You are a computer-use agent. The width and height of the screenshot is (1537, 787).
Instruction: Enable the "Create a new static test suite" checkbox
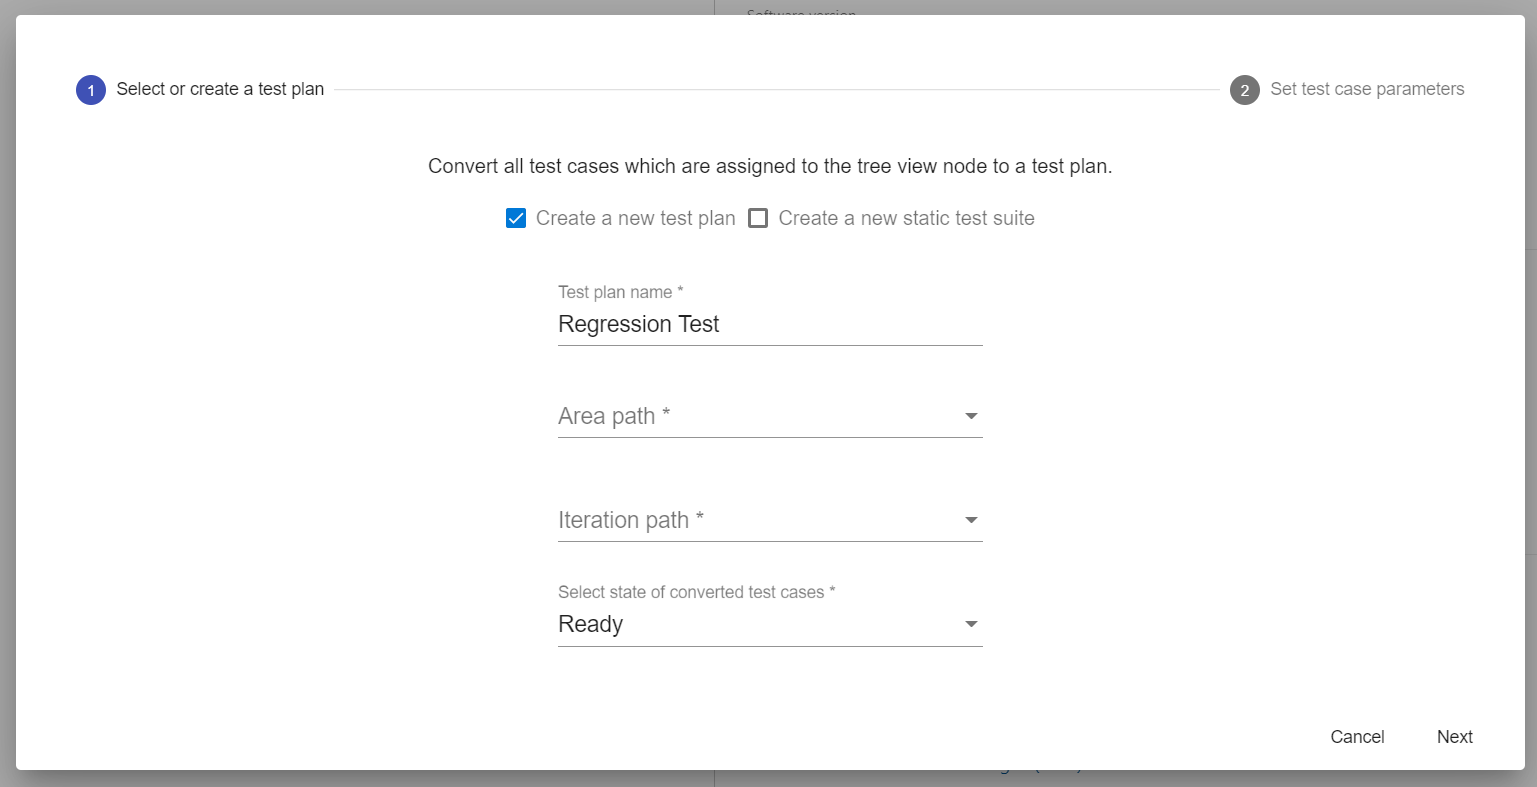tap(758, 218)
